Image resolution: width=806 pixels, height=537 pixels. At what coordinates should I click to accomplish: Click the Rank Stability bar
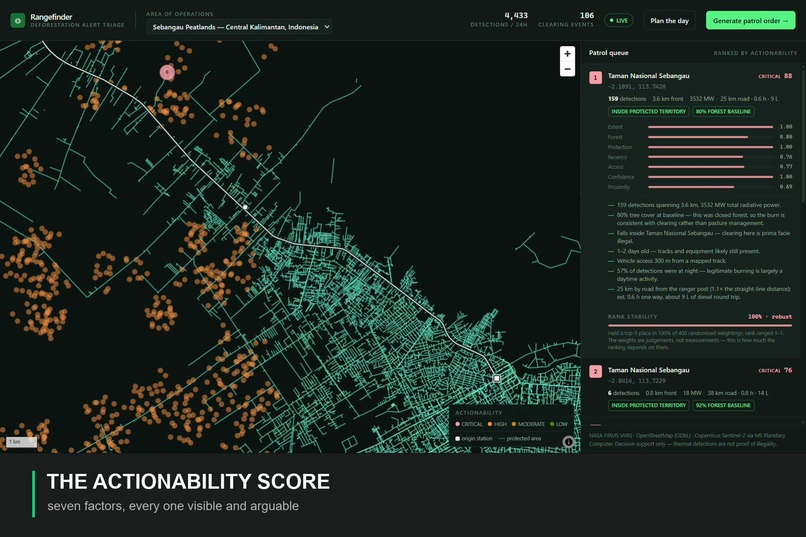pos(700,325)
